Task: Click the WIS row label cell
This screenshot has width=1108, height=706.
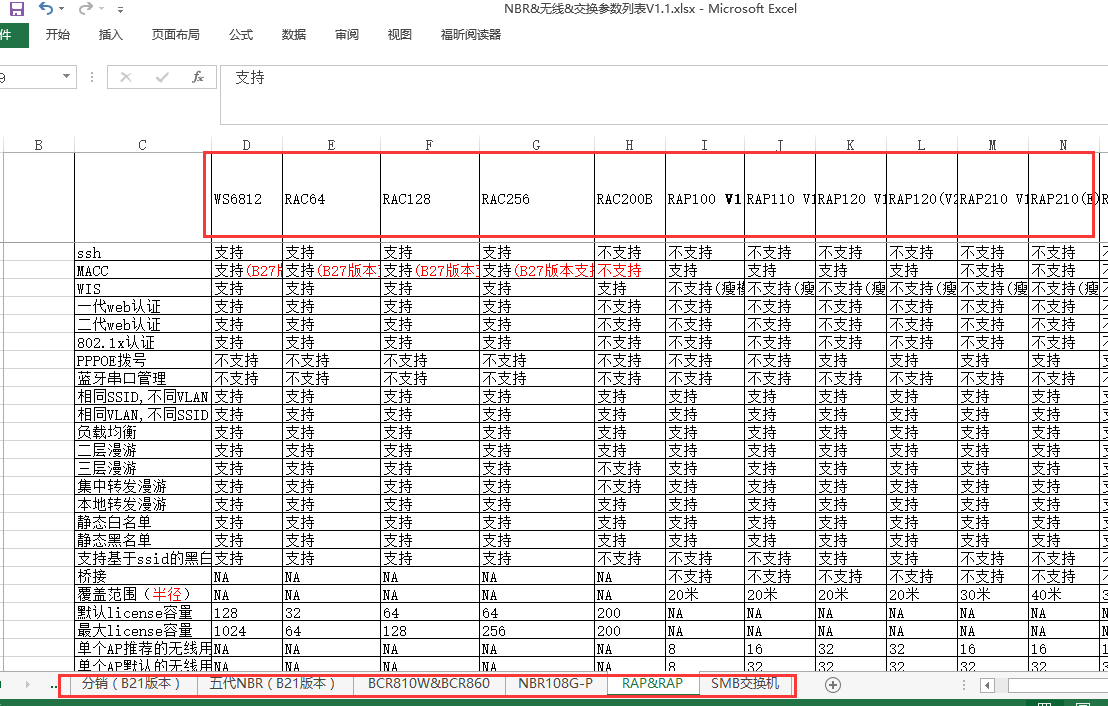Action: (x=143, y=288)
